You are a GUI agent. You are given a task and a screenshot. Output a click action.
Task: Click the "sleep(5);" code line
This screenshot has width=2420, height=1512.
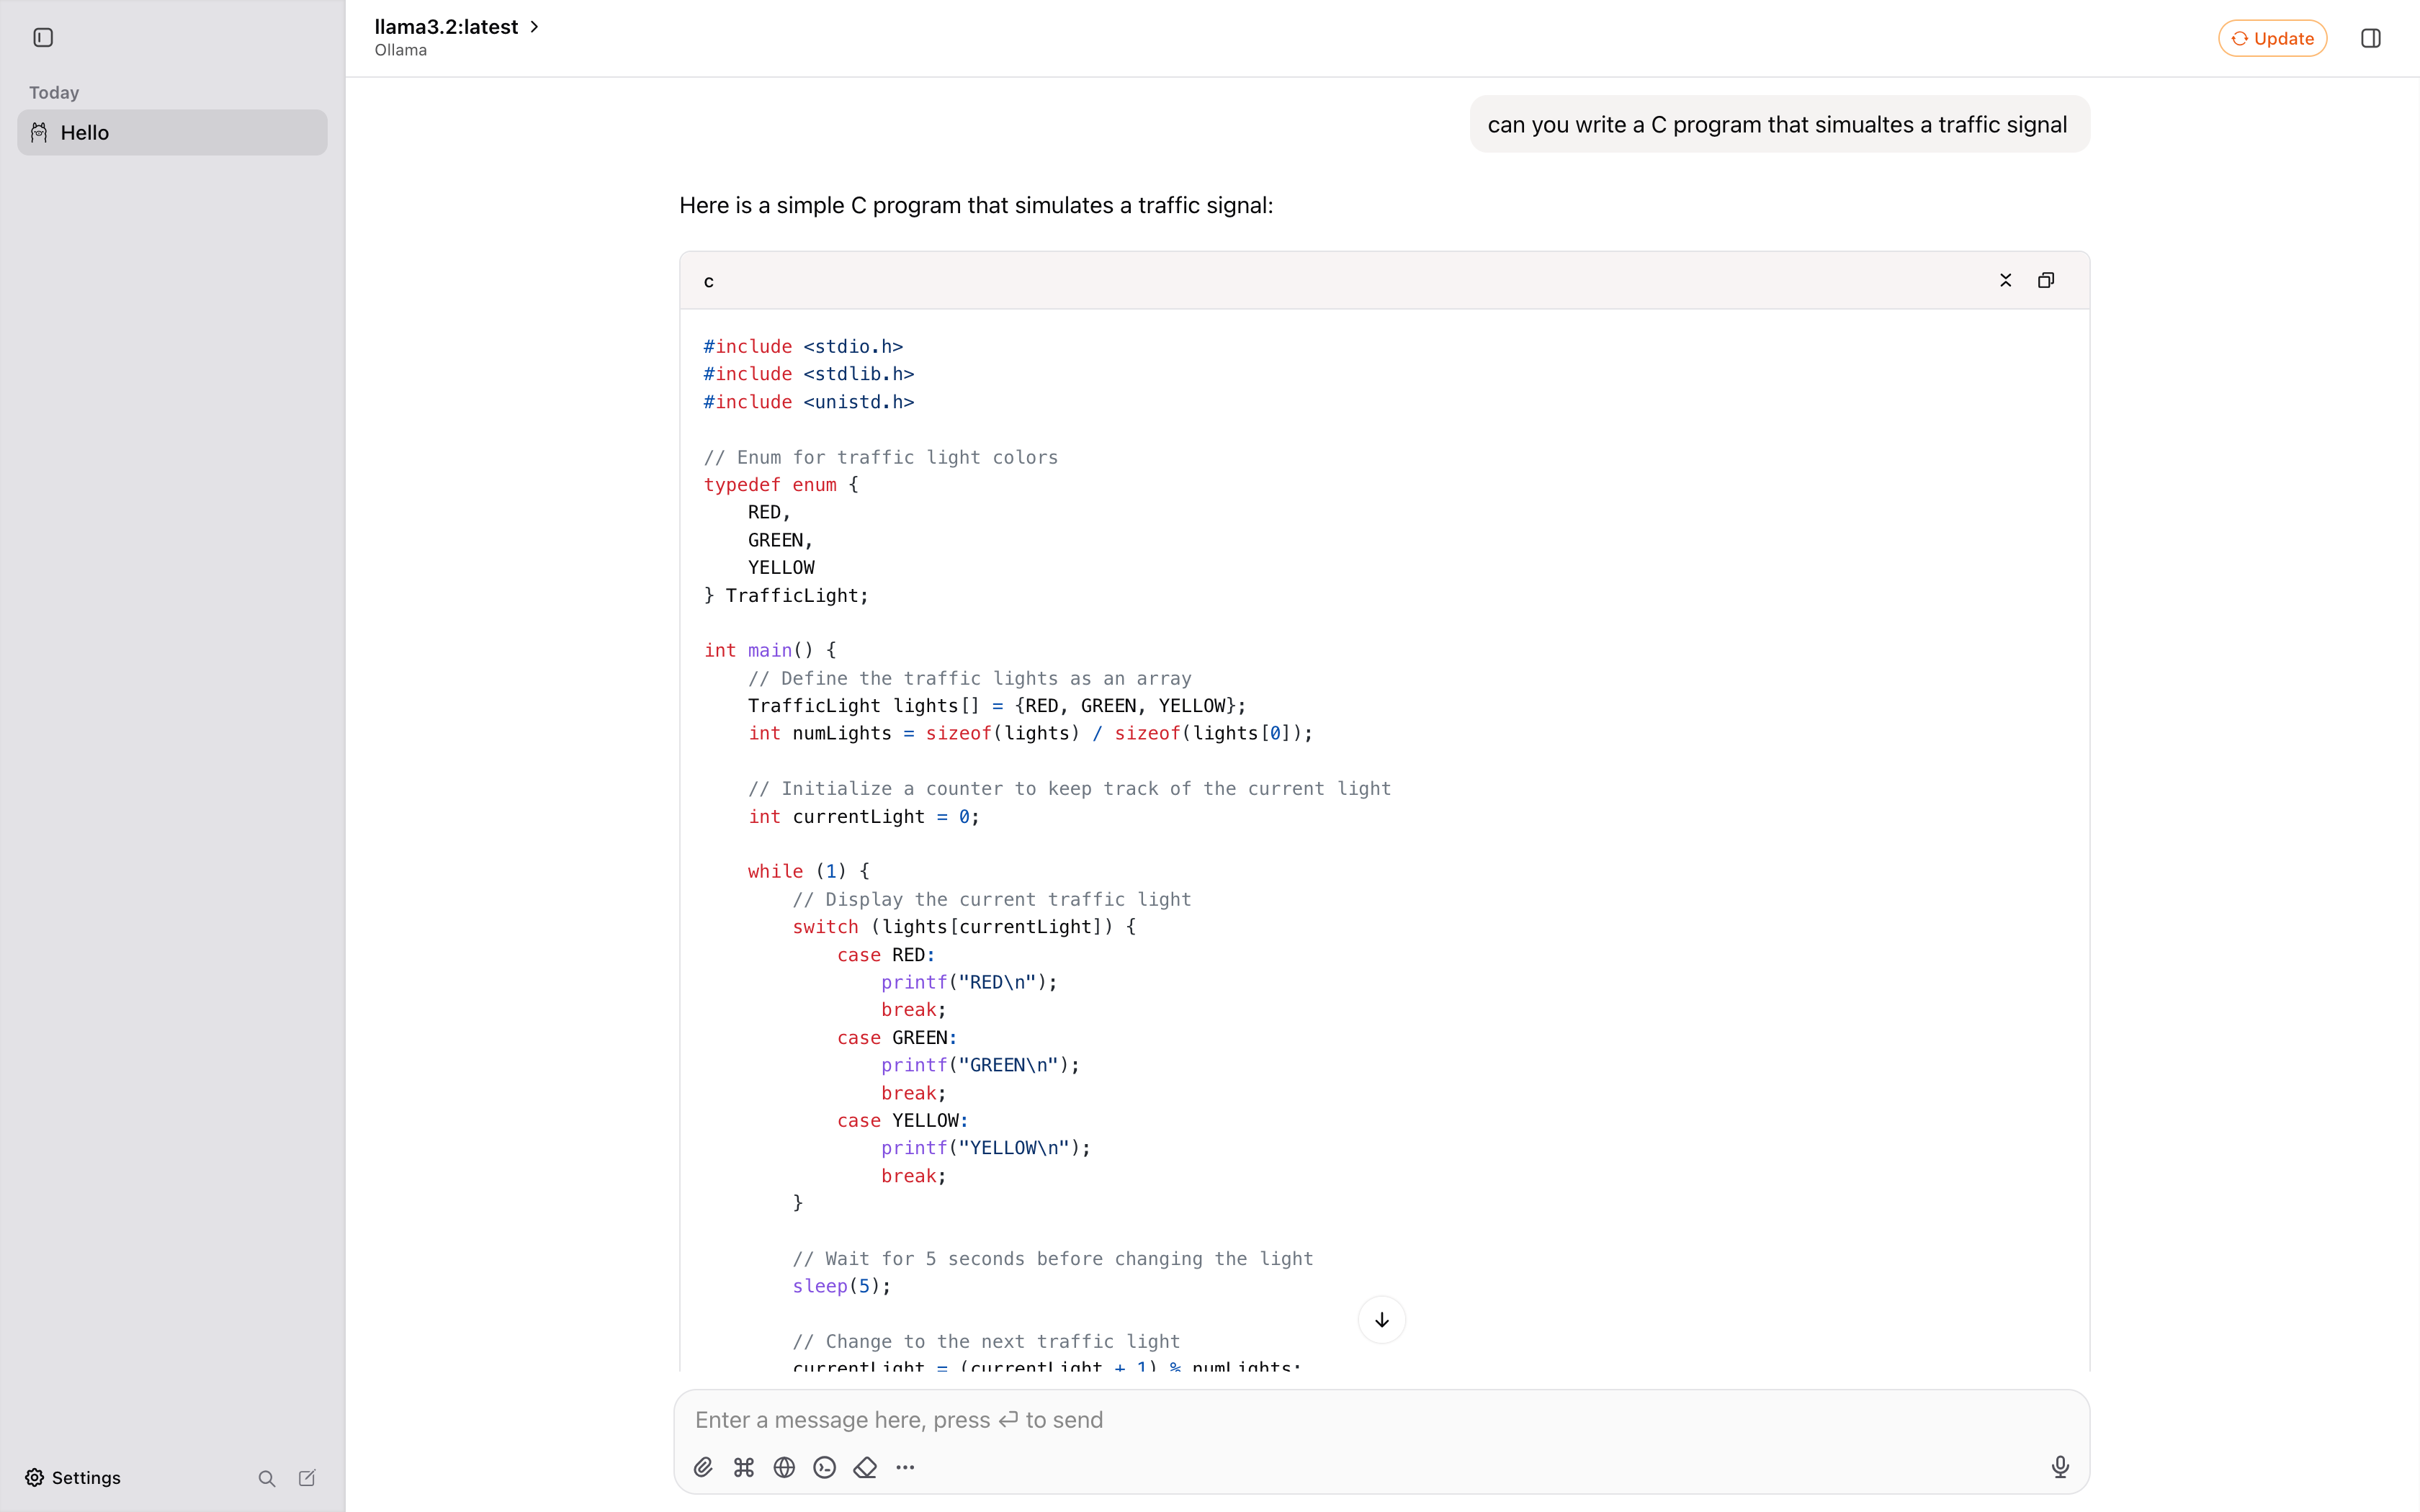point(842,1286)
